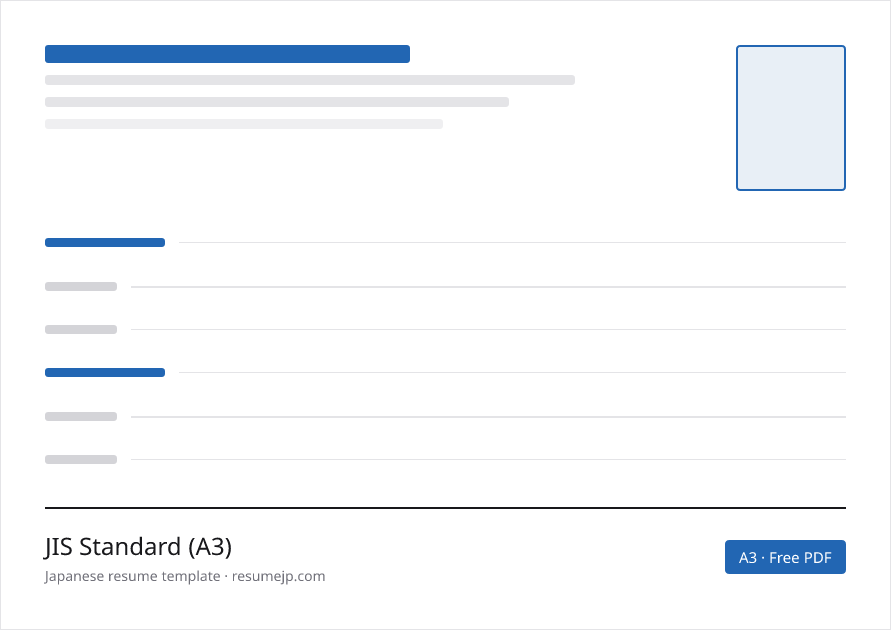Click the JIS Standard (A3) title
The image size is (891, 630).
pyautogui.click(x=138, y=546)
